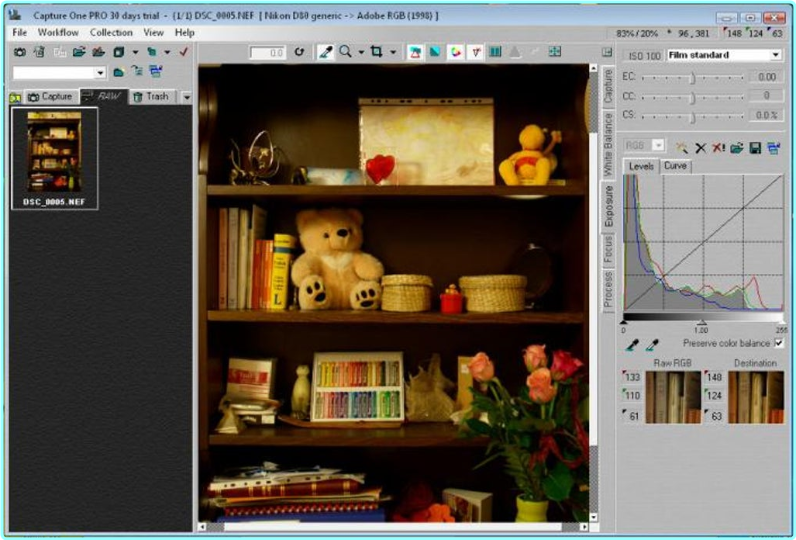
Task: Select the crop tool
Action: pyautogui.click(x=376, y=52)
